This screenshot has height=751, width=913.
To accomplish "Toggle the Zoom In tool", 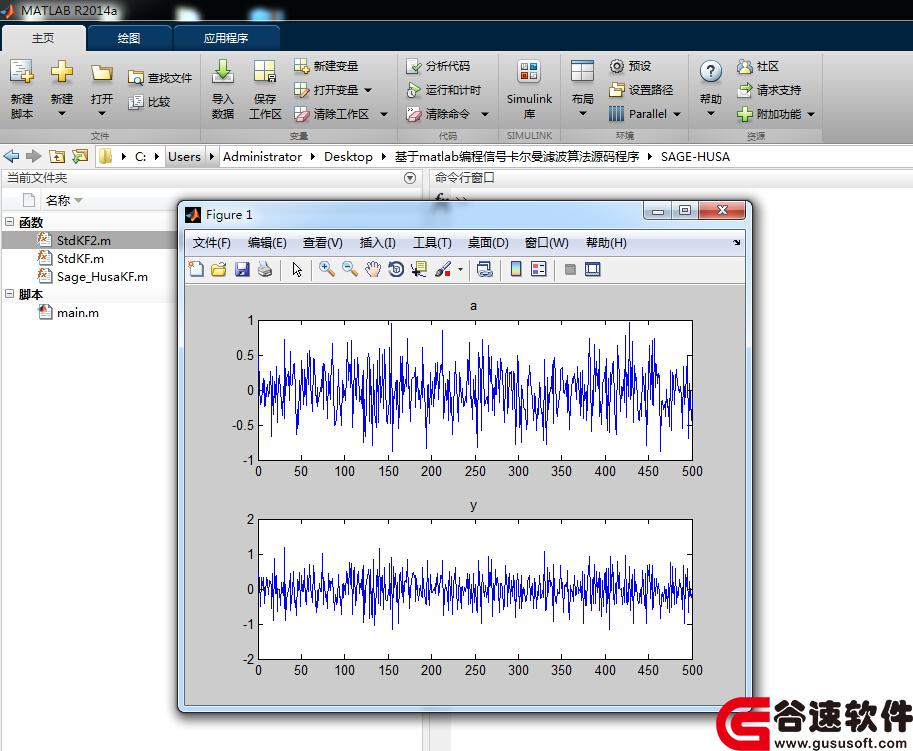I will pos(327,269).
